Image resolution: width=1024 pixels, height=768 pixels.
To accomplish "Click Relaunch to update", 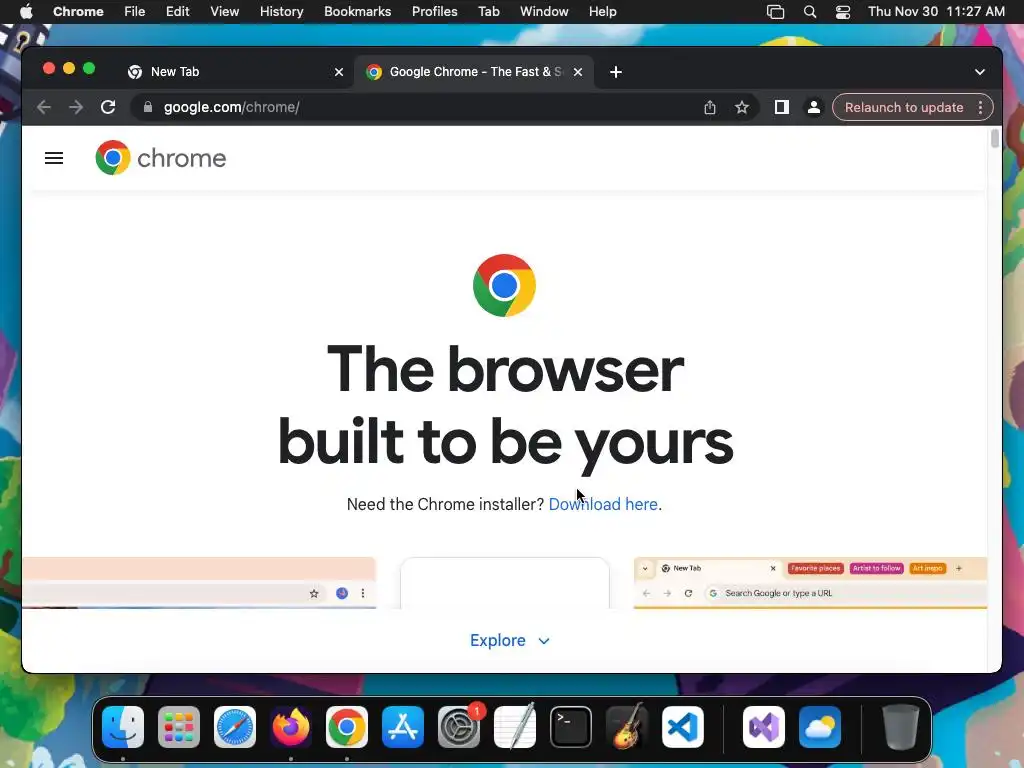I will [x=904, y=107].
